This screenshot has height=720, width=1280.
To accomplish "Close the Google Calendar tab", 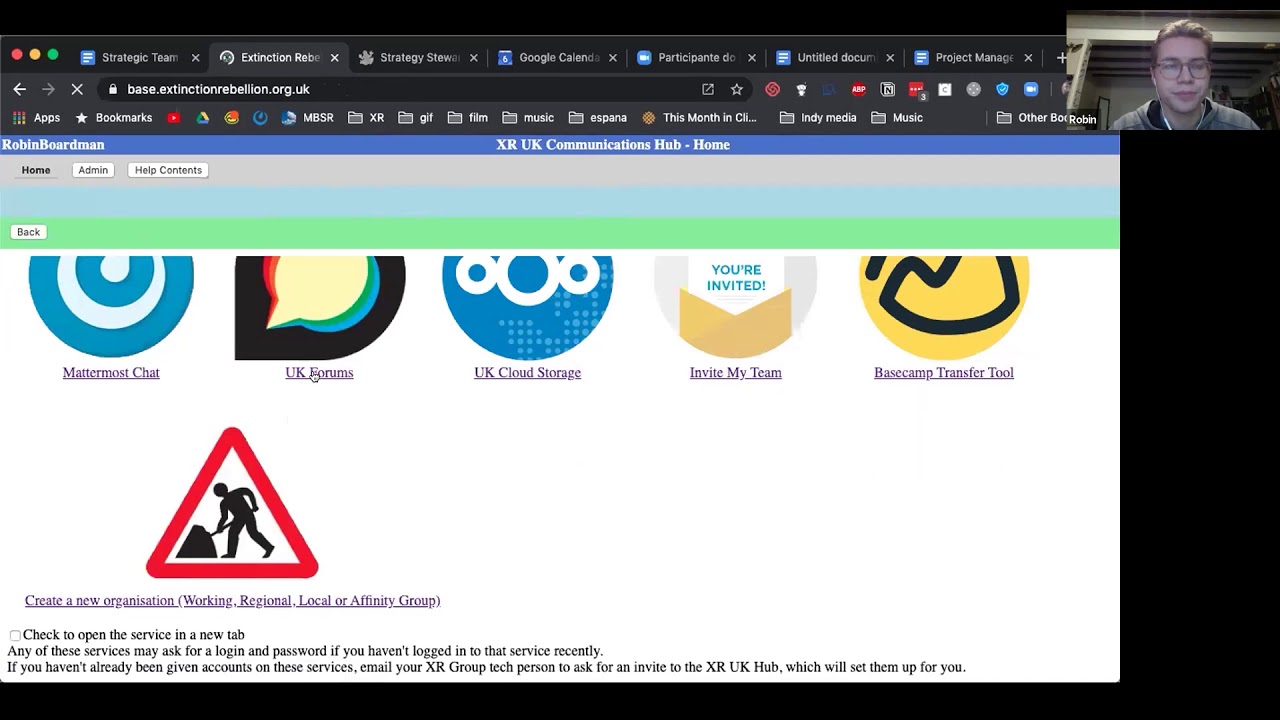I will point(612,58).
